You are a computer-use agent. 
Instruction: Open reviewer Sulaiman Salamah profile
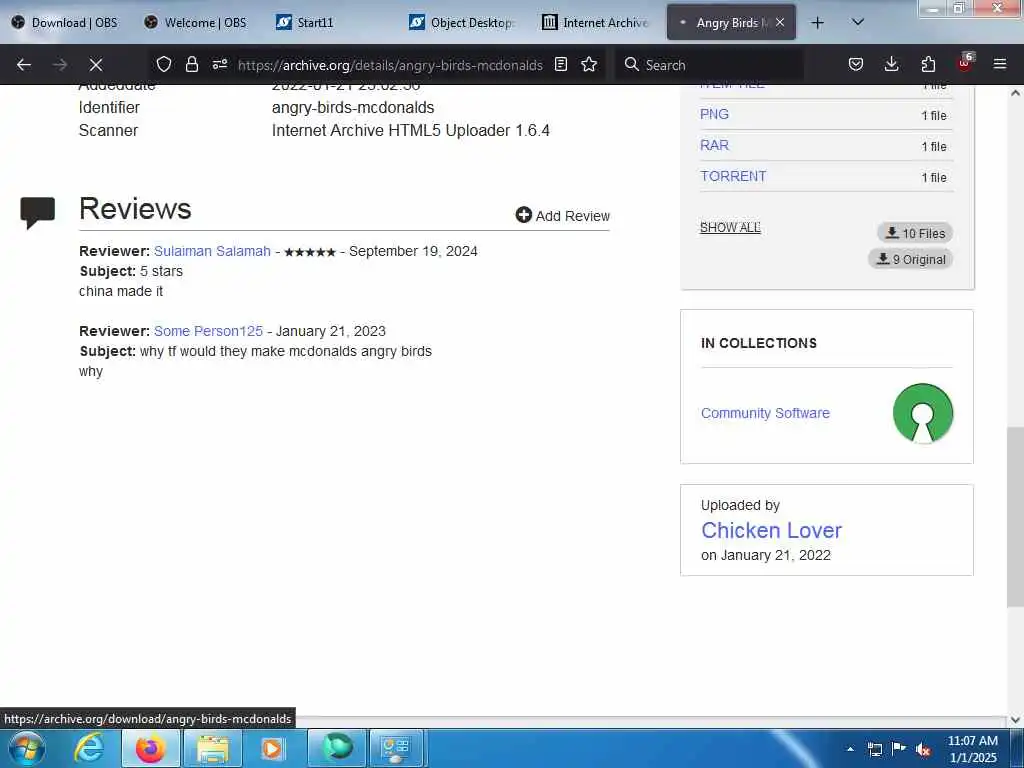click(x=212, y=251)
